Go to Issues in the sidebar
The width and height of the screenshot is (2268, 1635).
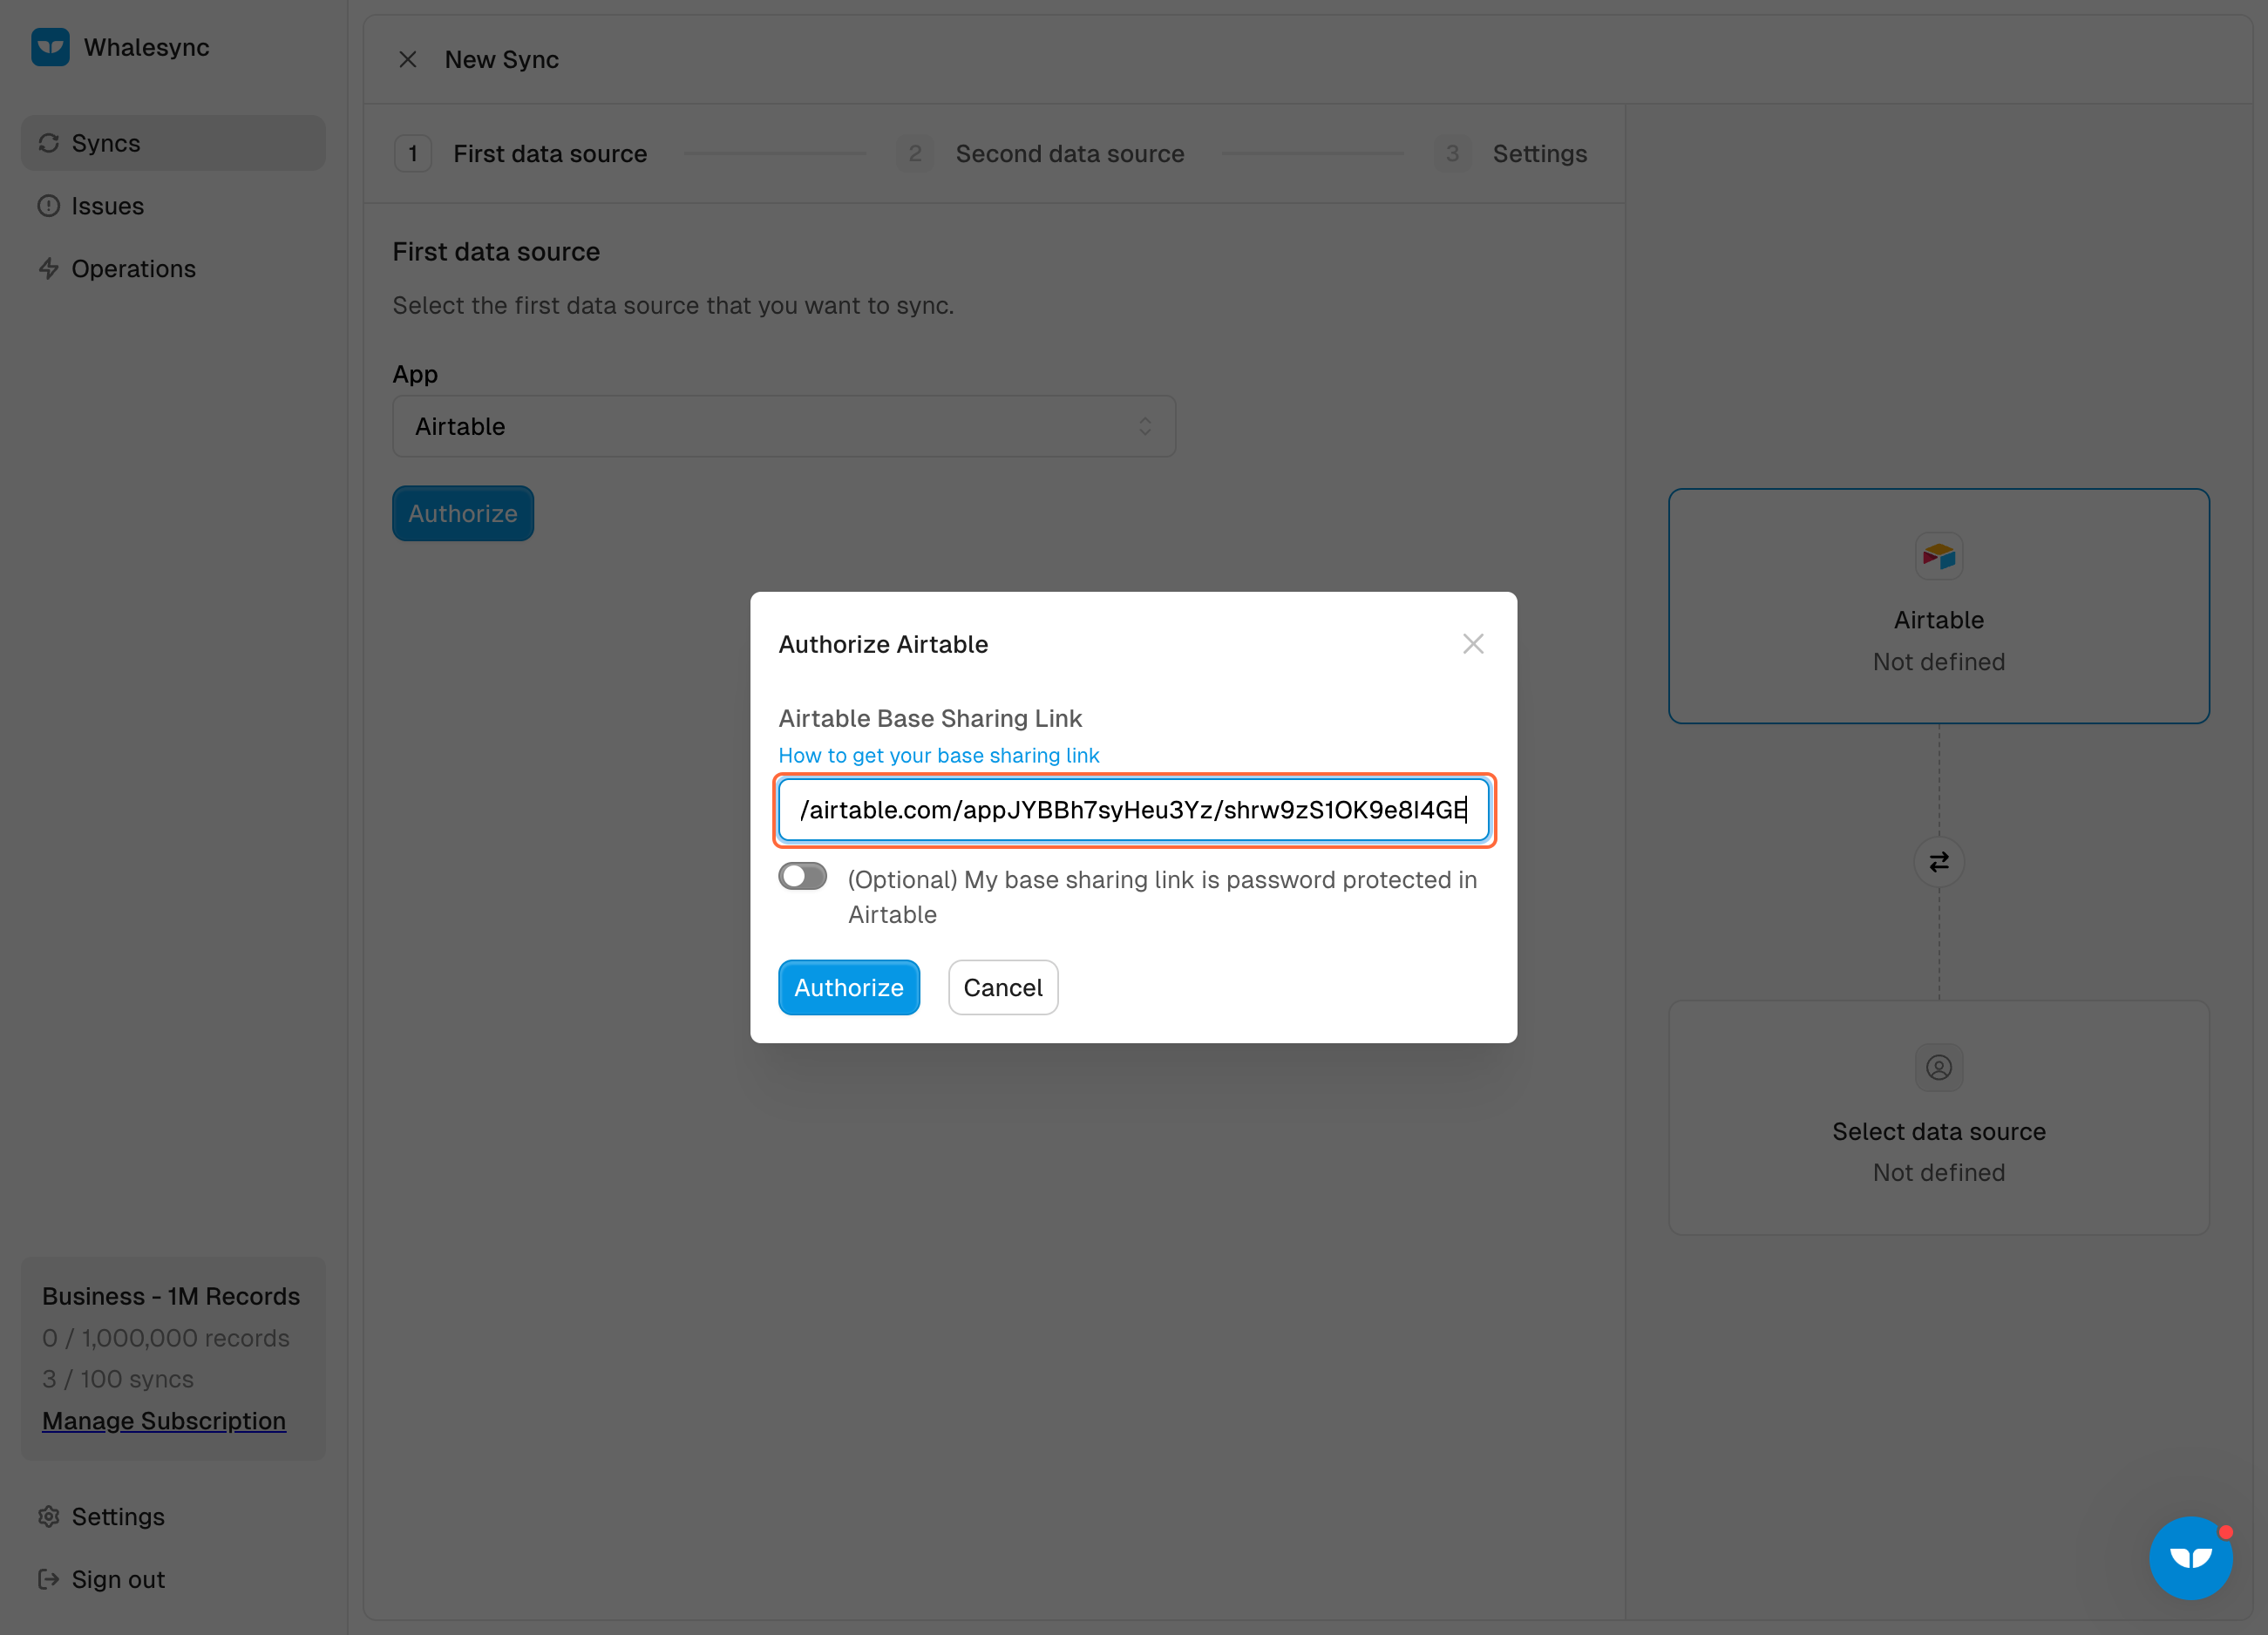click(x=173, y=206)
